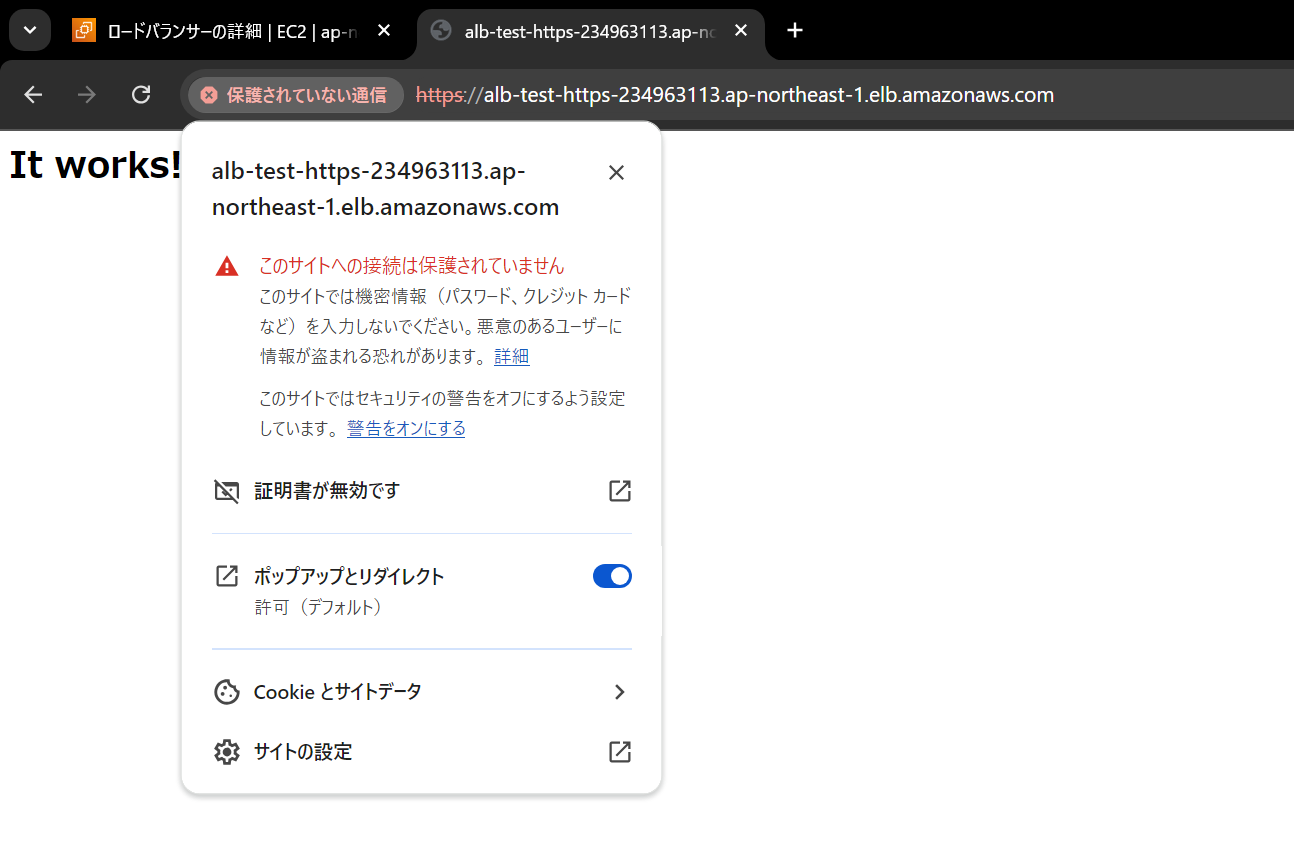The width and height of the screenshot is (1294, 854).
Task: Toggle ポップアップとリダイレクト switch
Action: pyautogui.click(x=612, y=576)
